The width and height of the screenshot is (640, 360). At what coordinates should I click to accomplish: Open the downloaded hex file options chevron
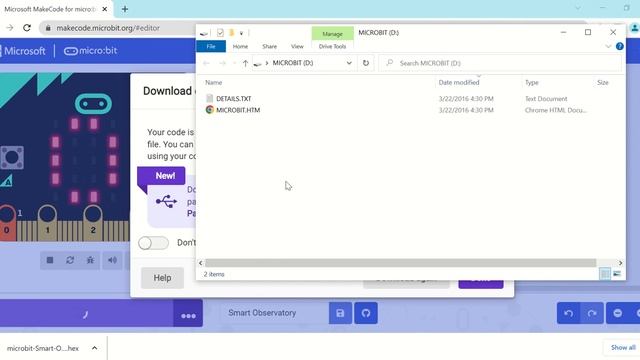pyautogui.click(x=94, y=348)
